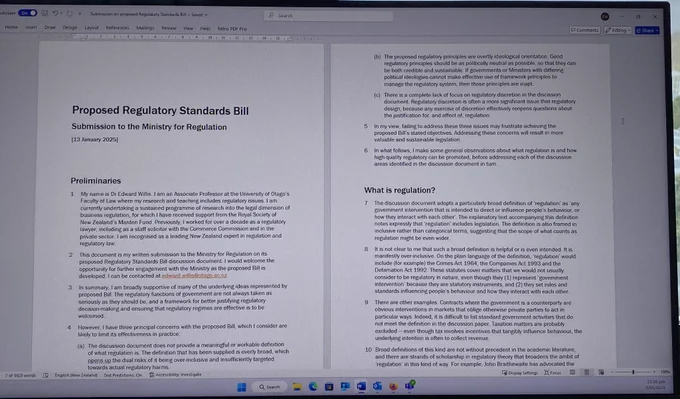Screen dimensions: 680x399
Task: Click the Redo/Repeat icon
Action: click(x=69, y=14)
